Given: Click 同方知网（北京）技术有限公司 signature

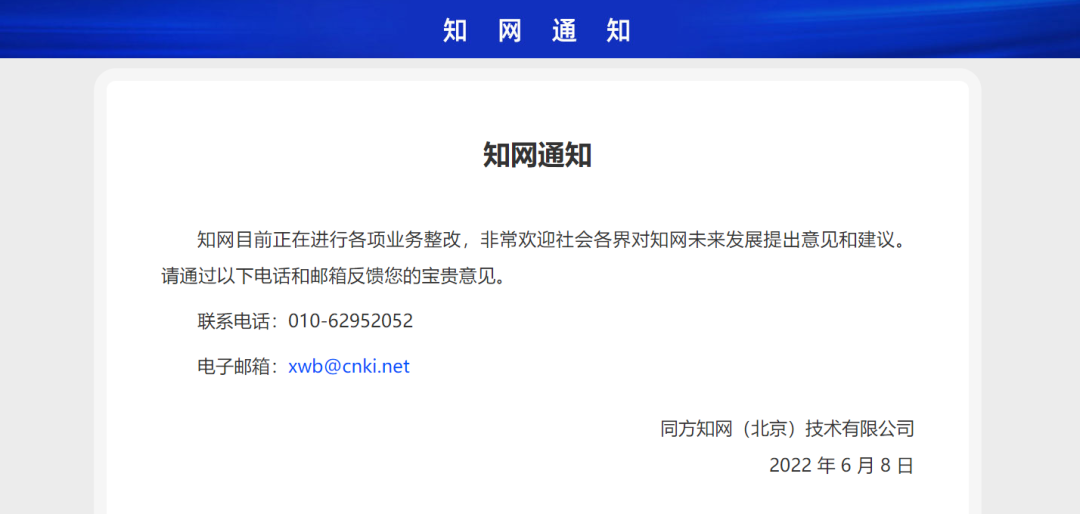Looking at the screenshot, I should 787,429.
